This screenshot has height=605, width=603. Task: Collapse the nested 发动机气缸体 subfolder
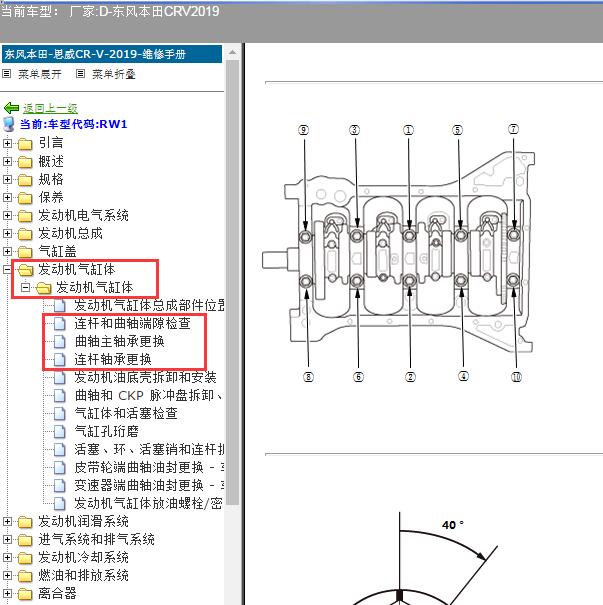pyautogui.click(x=25, y=287)
